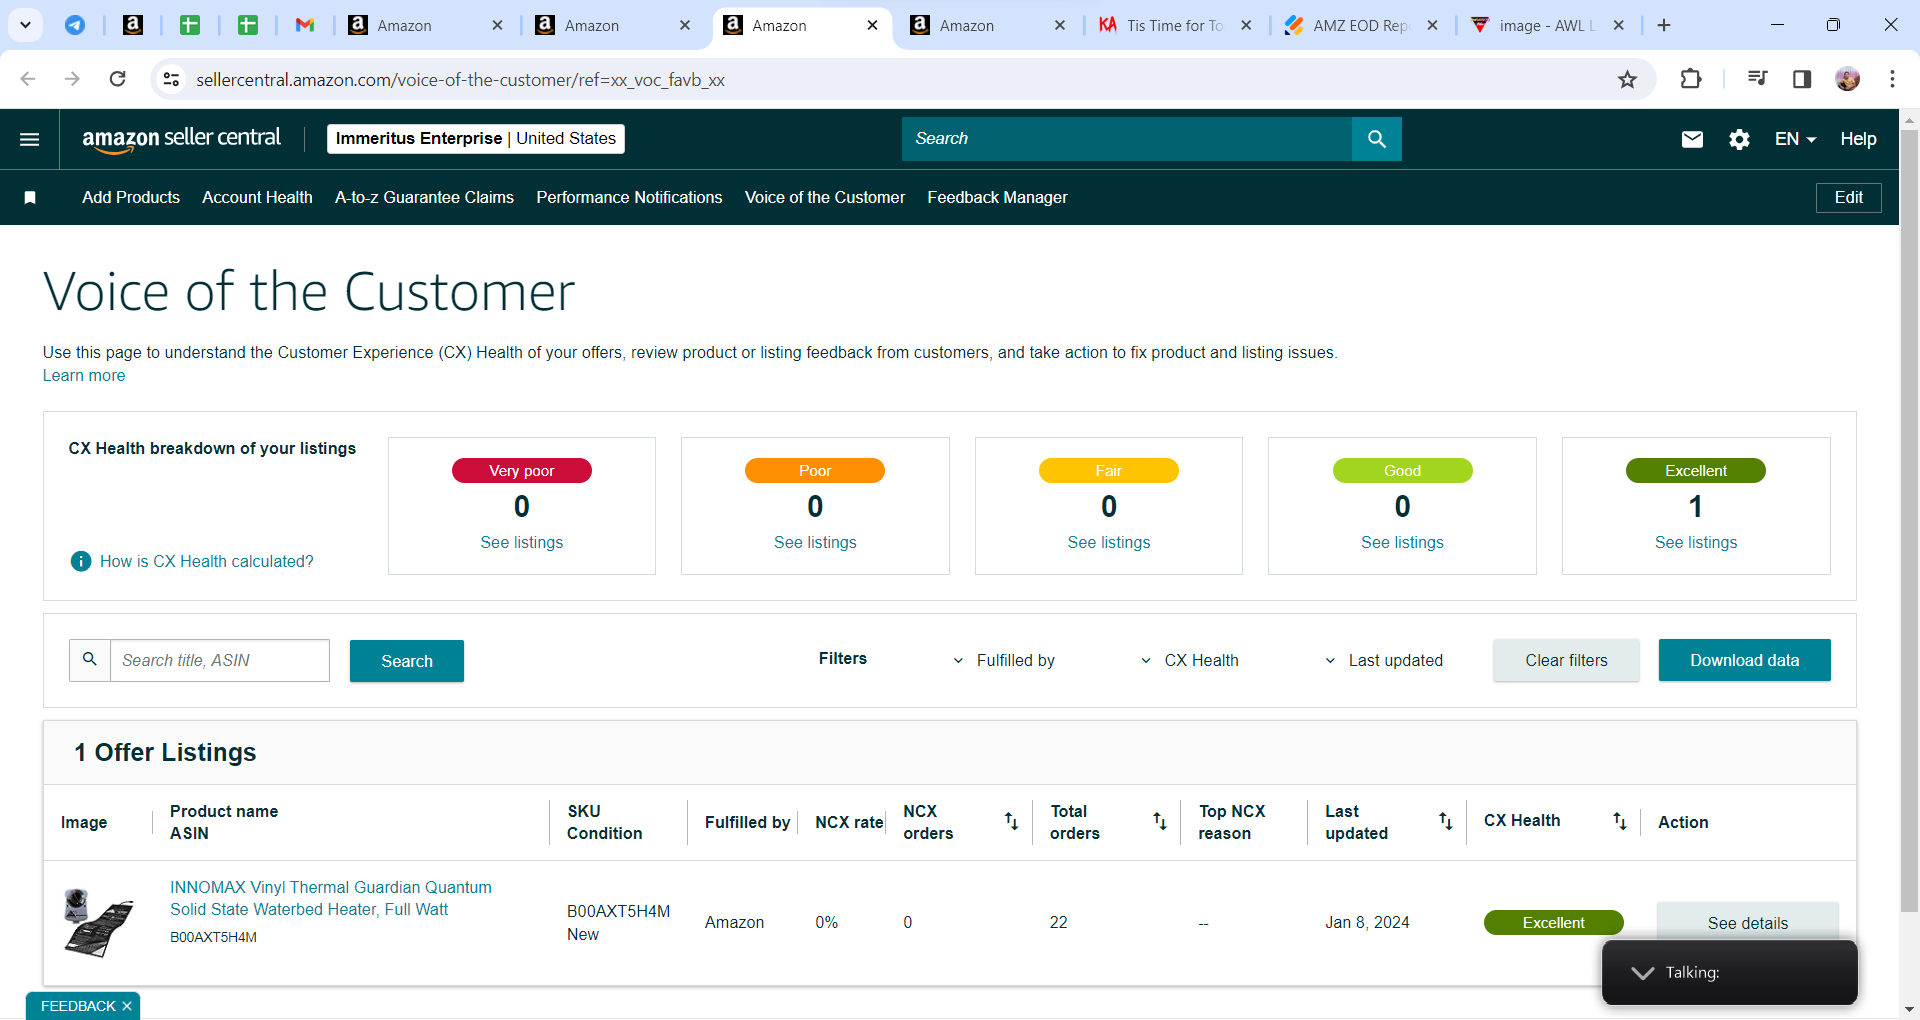This screenshot has height=1020, width=1920.
Task: Focus the Search title, ASIN input field
Action: [219, 660]
